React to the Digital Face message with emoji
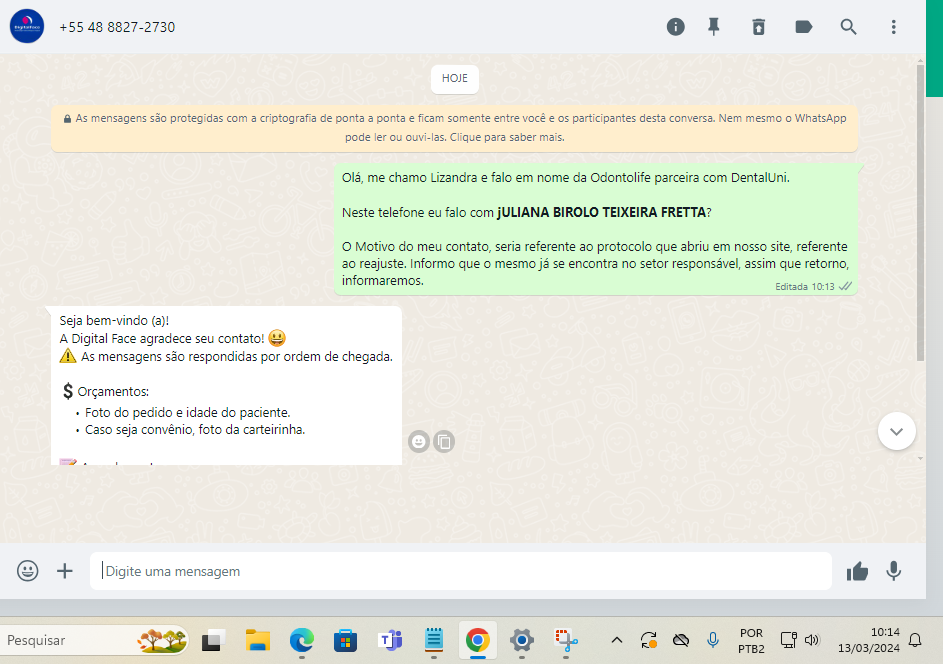 (x=419, y=442)
